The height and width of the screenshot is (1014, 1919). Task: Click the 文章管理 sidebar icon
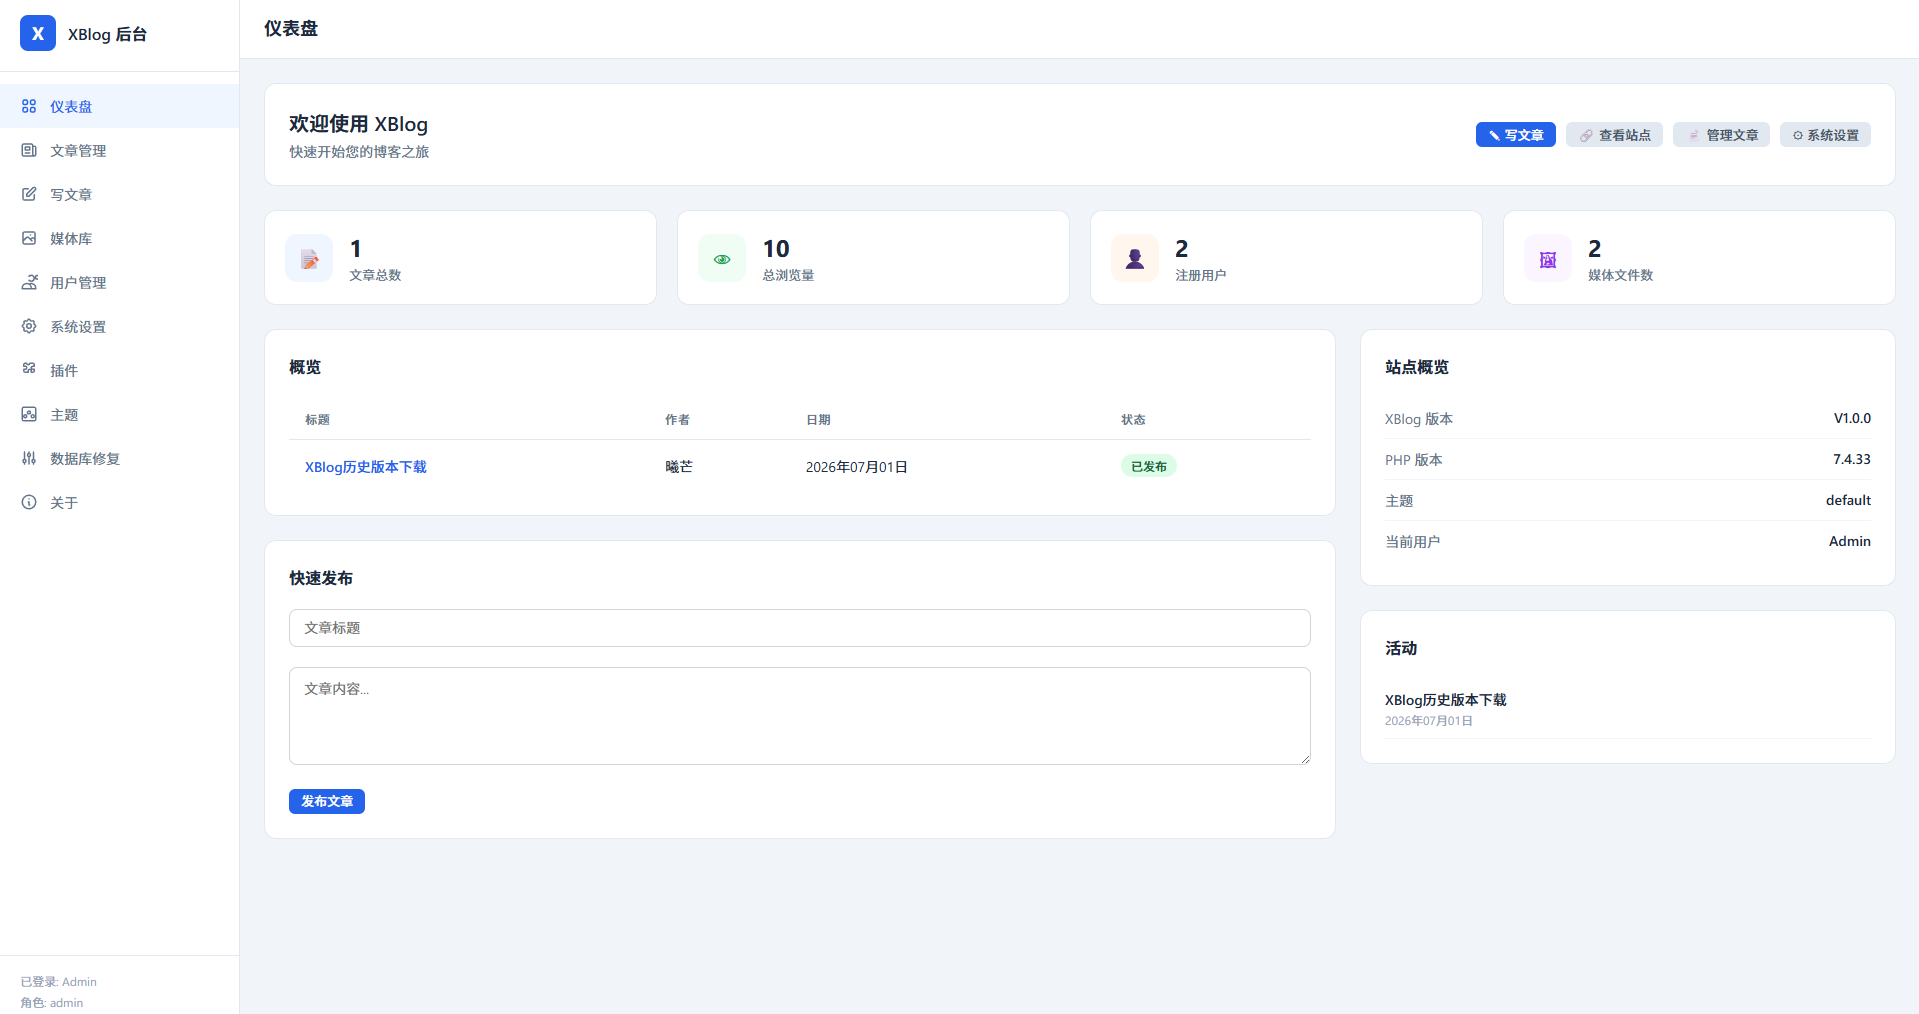29,150
